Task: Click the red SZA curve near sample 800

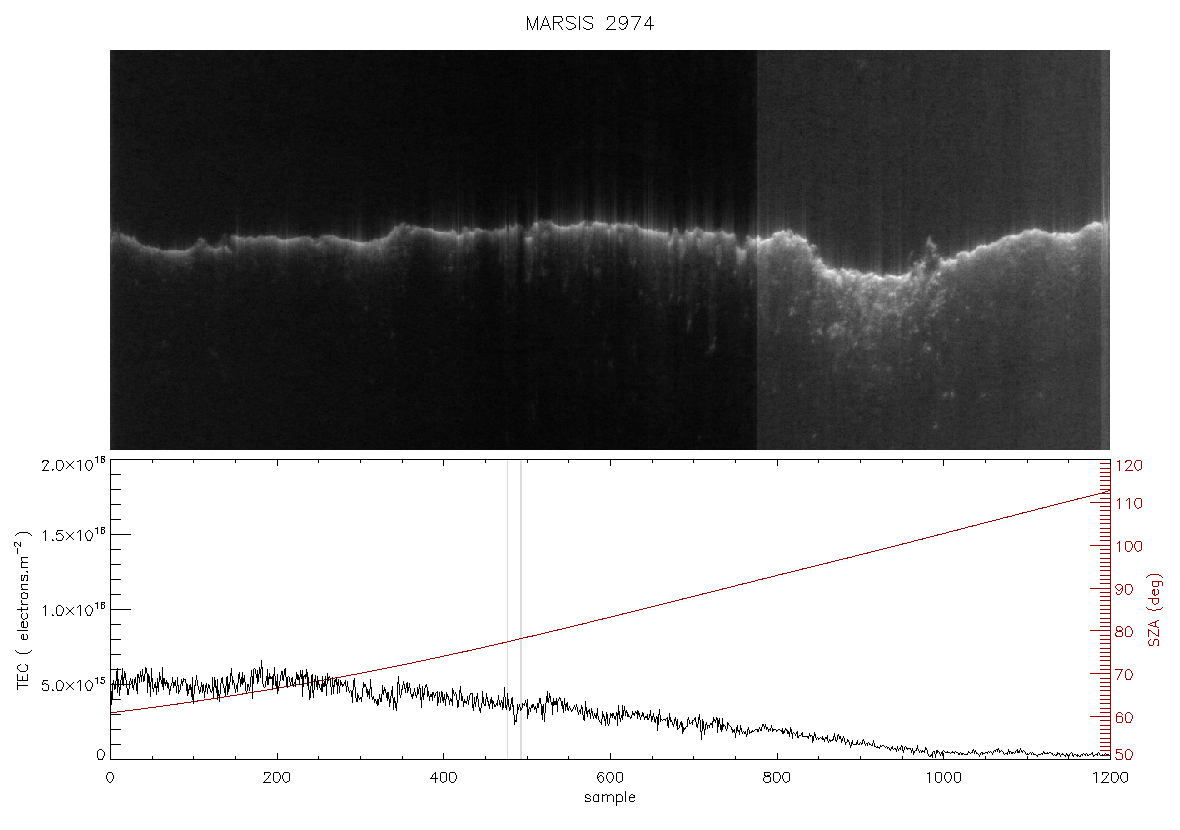Action: point(776,578)
